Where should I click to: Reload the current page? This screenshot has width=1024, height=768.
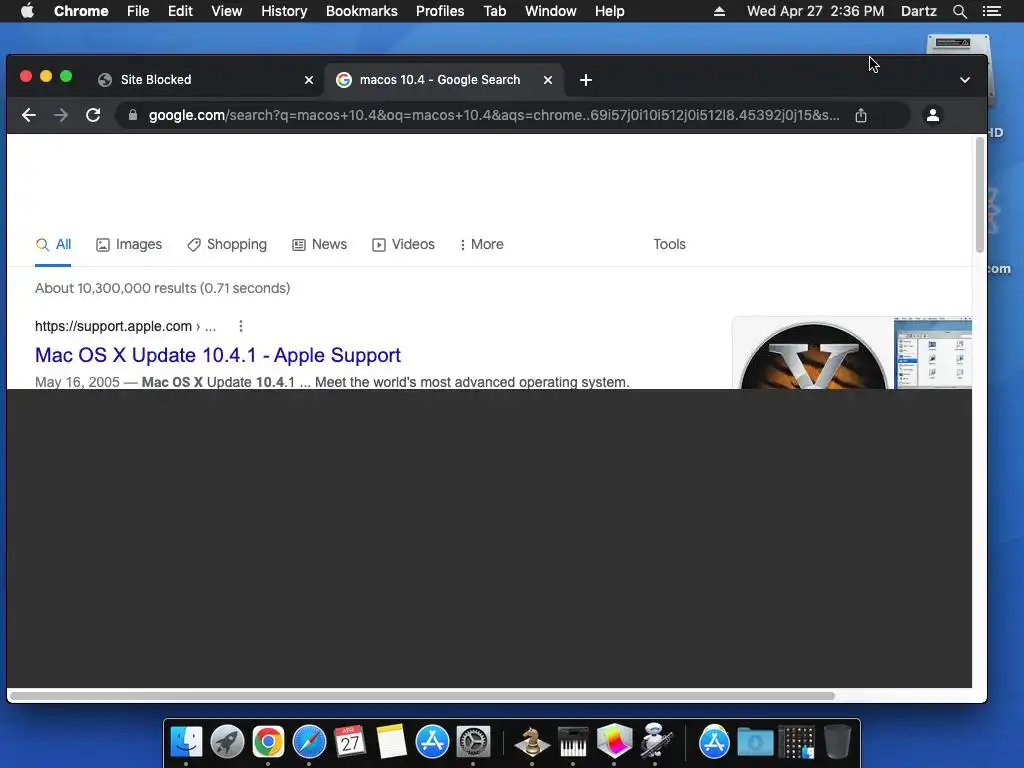pyautogui.click(x=93, y=116)
